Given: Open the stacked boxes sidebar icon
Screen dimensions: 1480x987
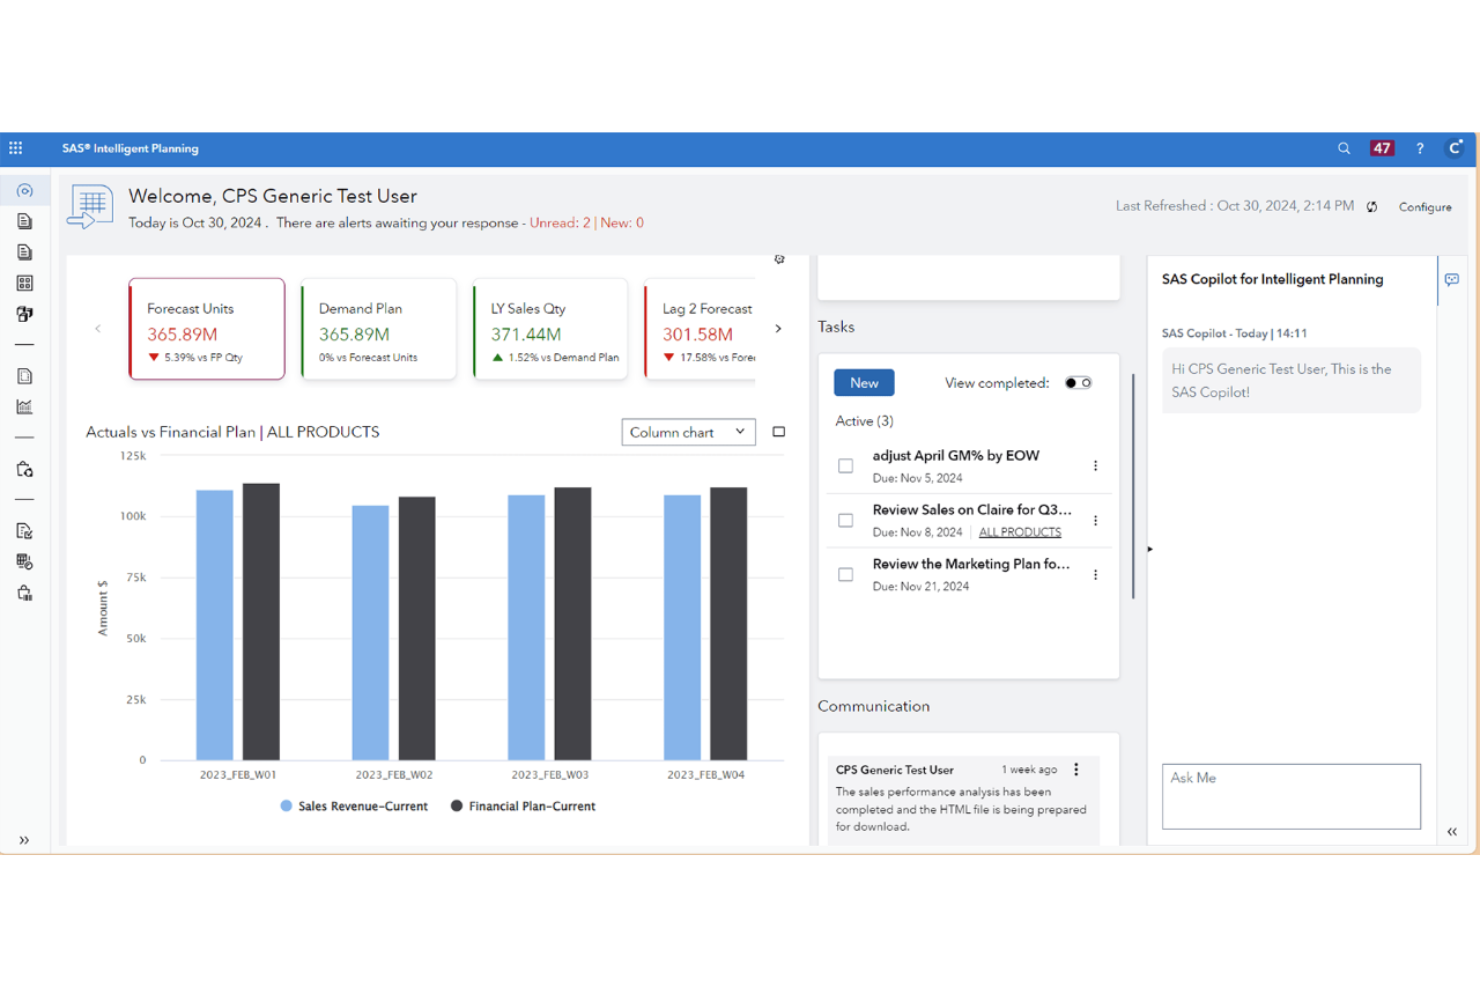Looking at the screenshot, I should 25,314.
